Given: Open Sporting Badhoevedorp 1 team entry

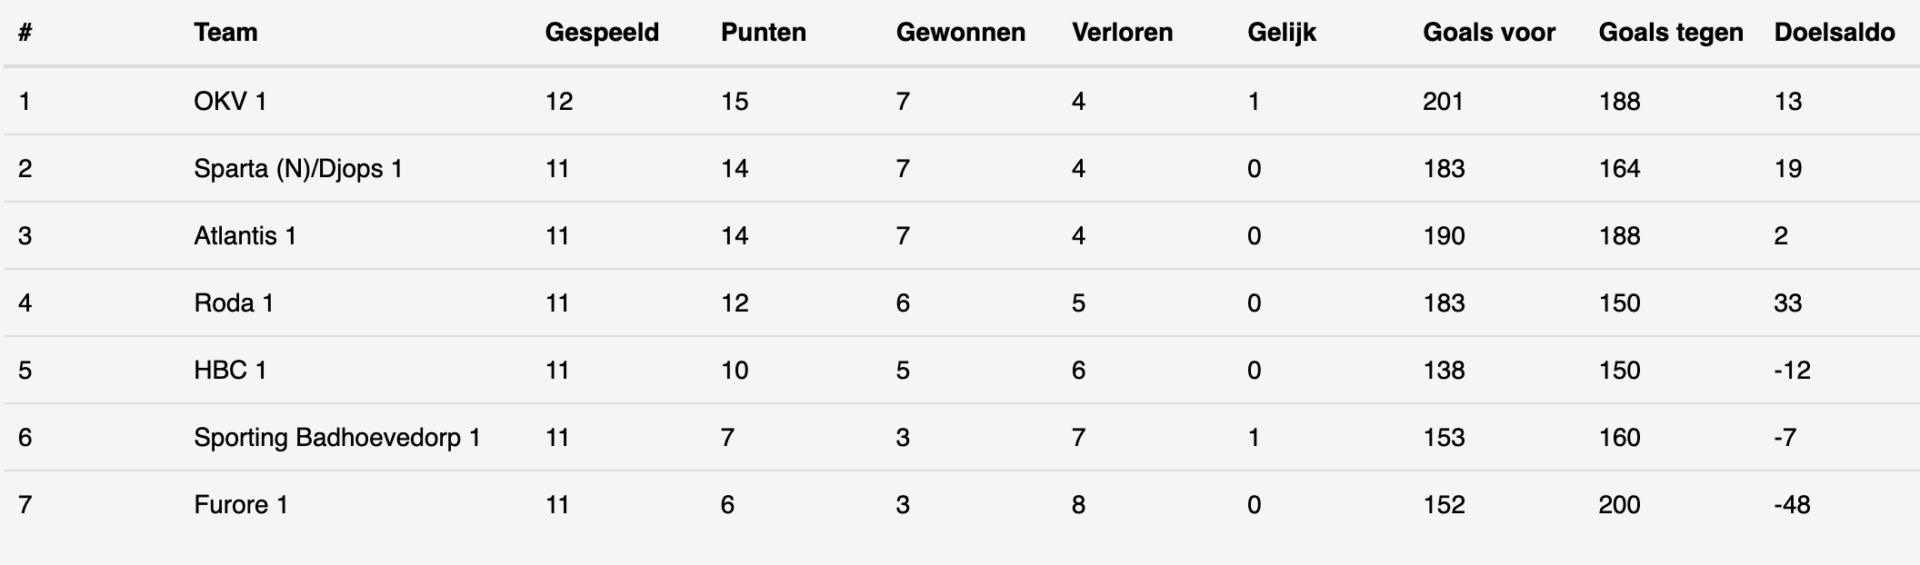Looking at the screenshot, I should pos(337,437).
